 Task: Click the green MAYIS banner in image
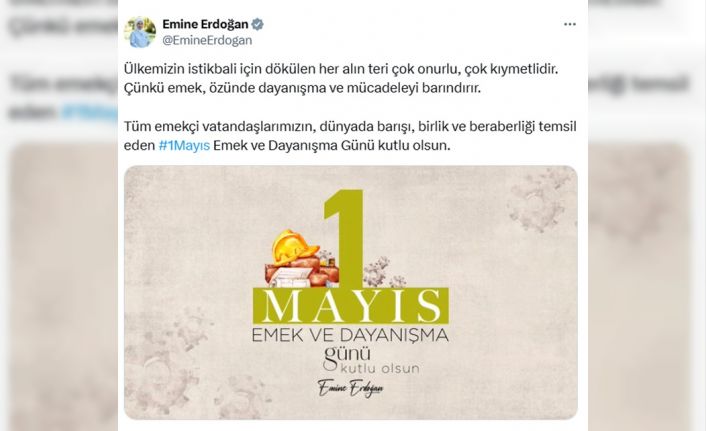[350, 306]
